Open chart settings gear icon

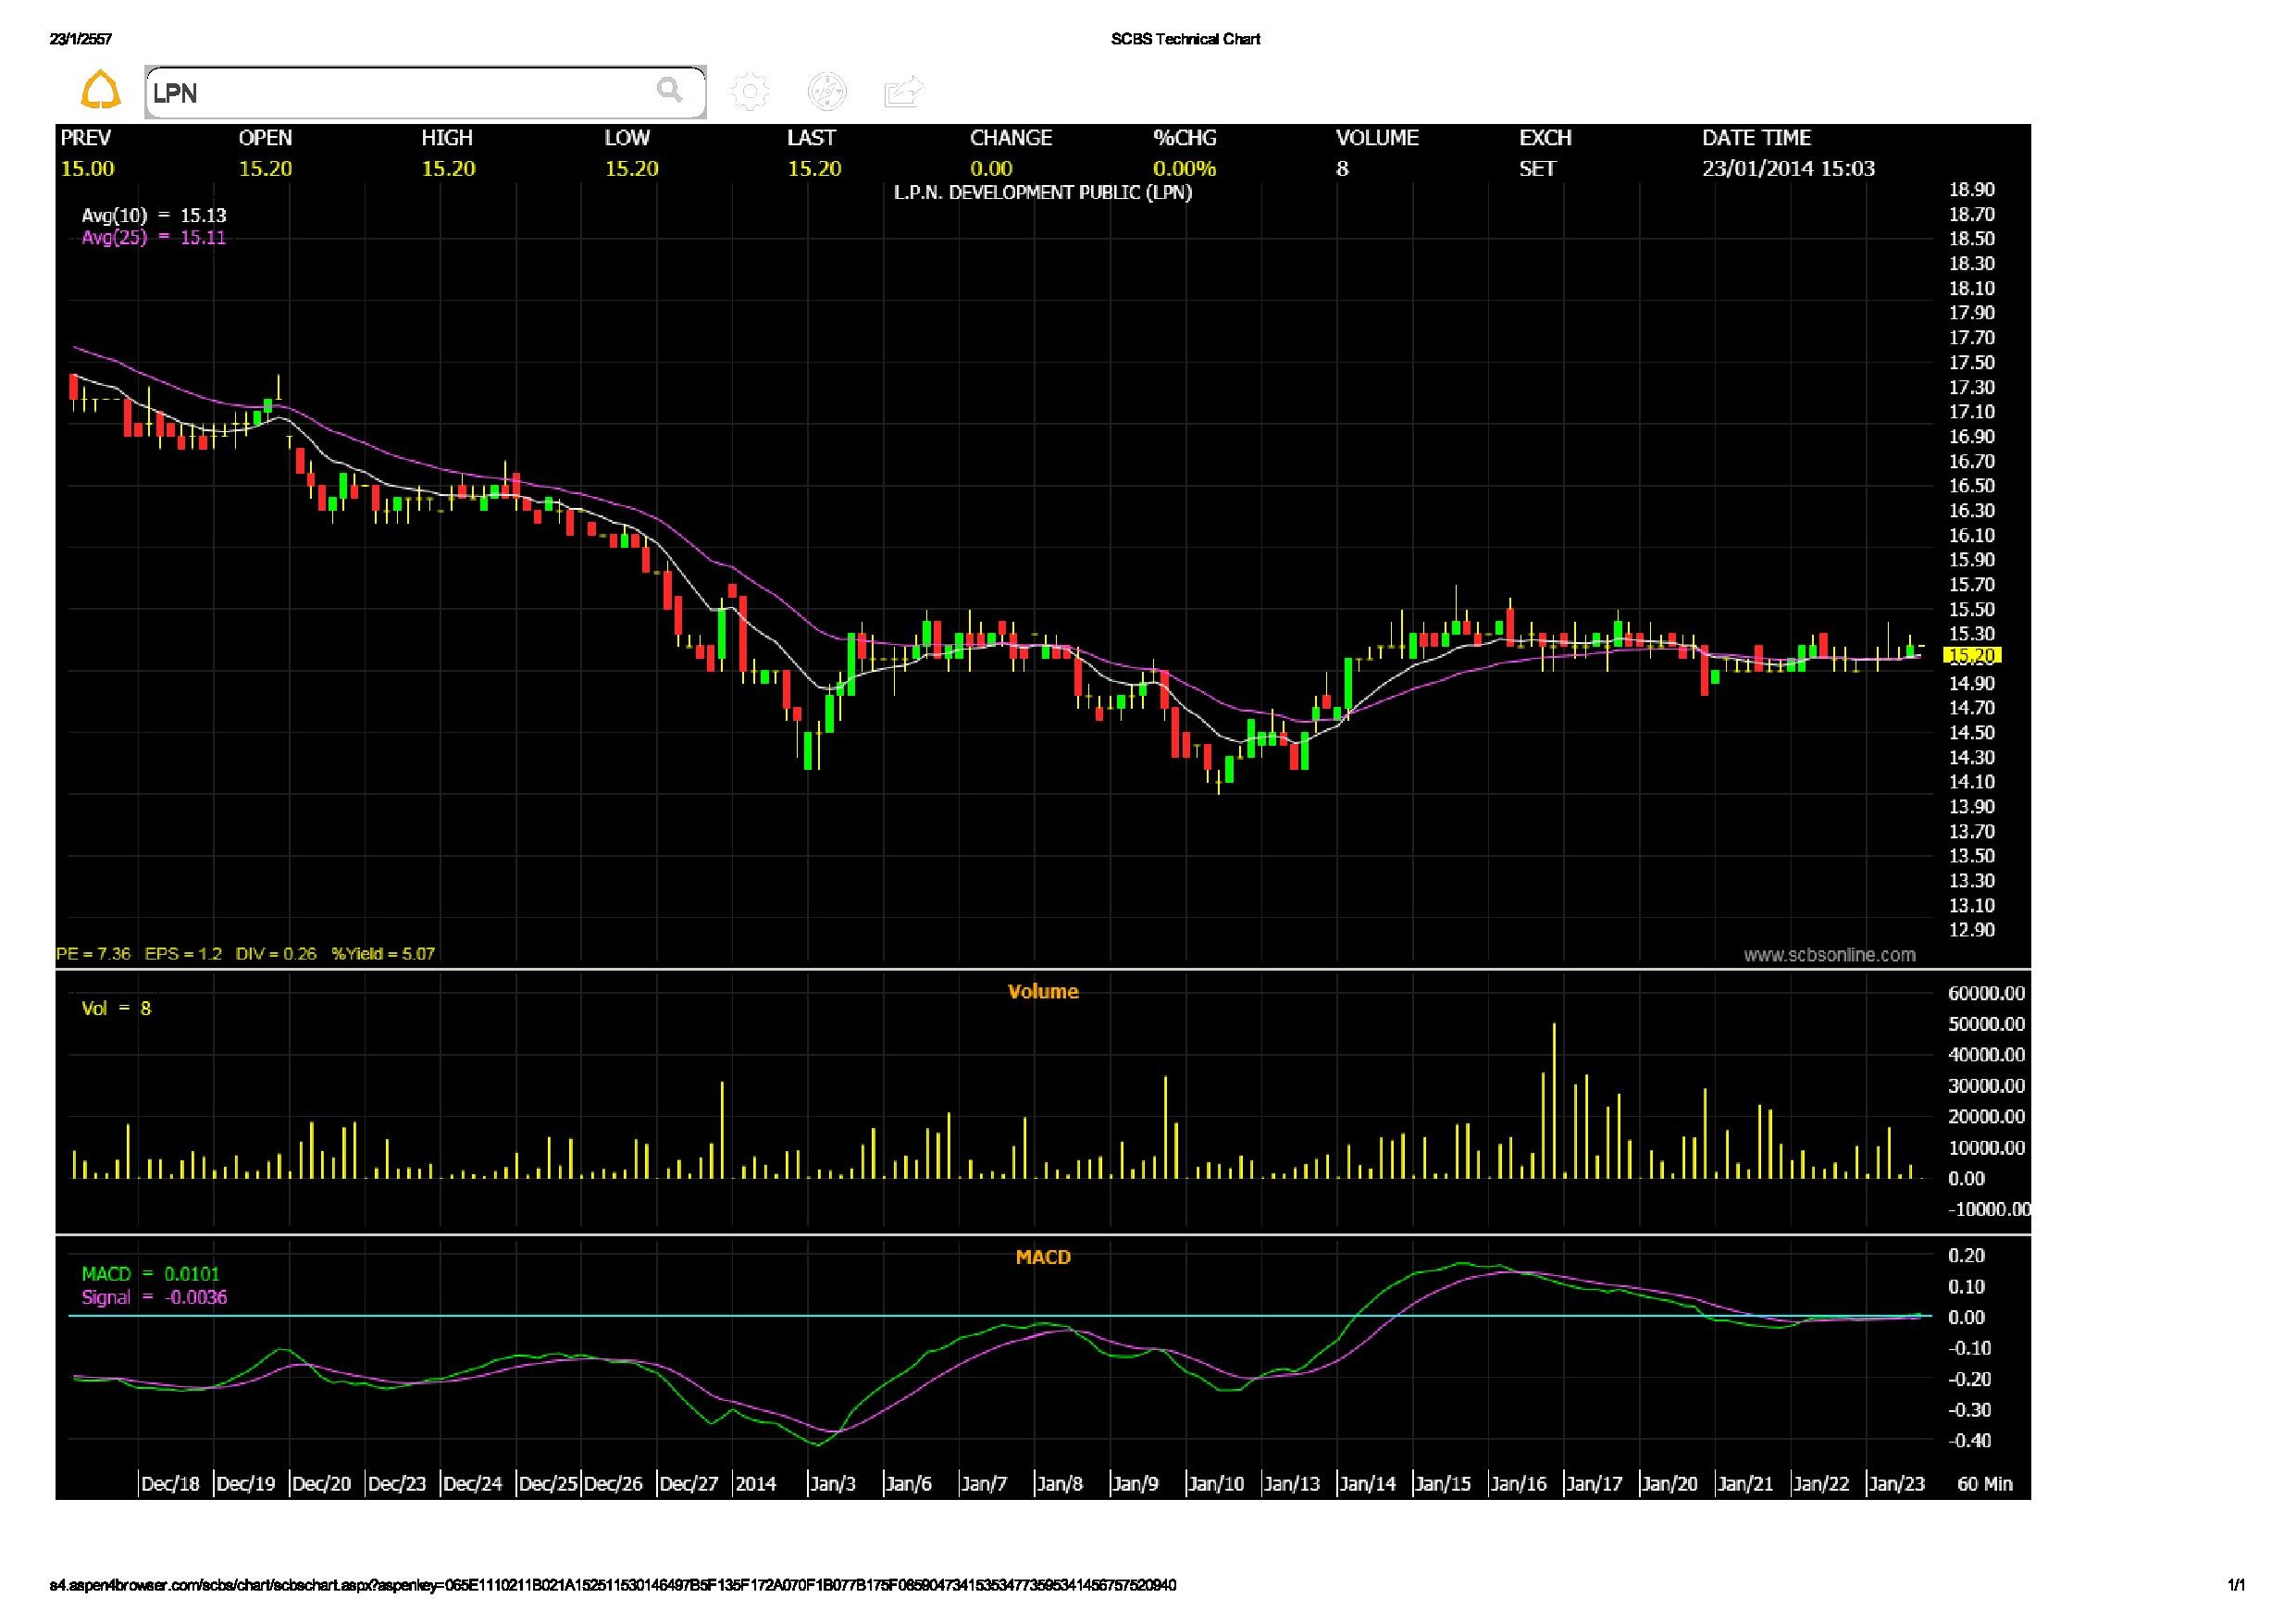coord(749,92)
